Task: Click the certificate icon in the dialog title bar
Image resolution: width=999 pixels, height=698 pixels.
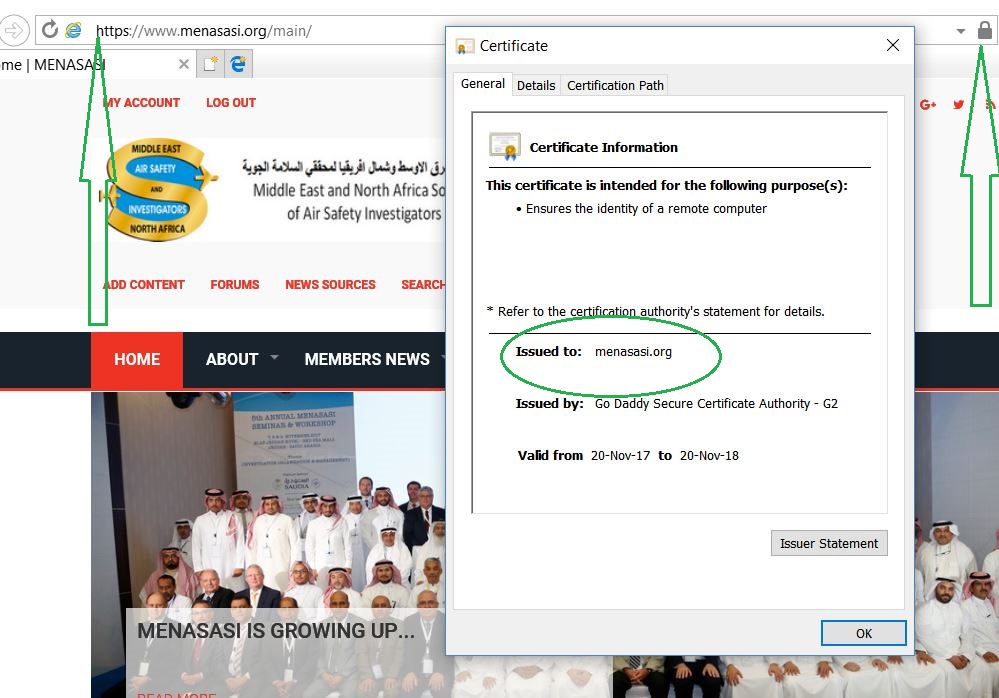Action: (x=464, y=46)
